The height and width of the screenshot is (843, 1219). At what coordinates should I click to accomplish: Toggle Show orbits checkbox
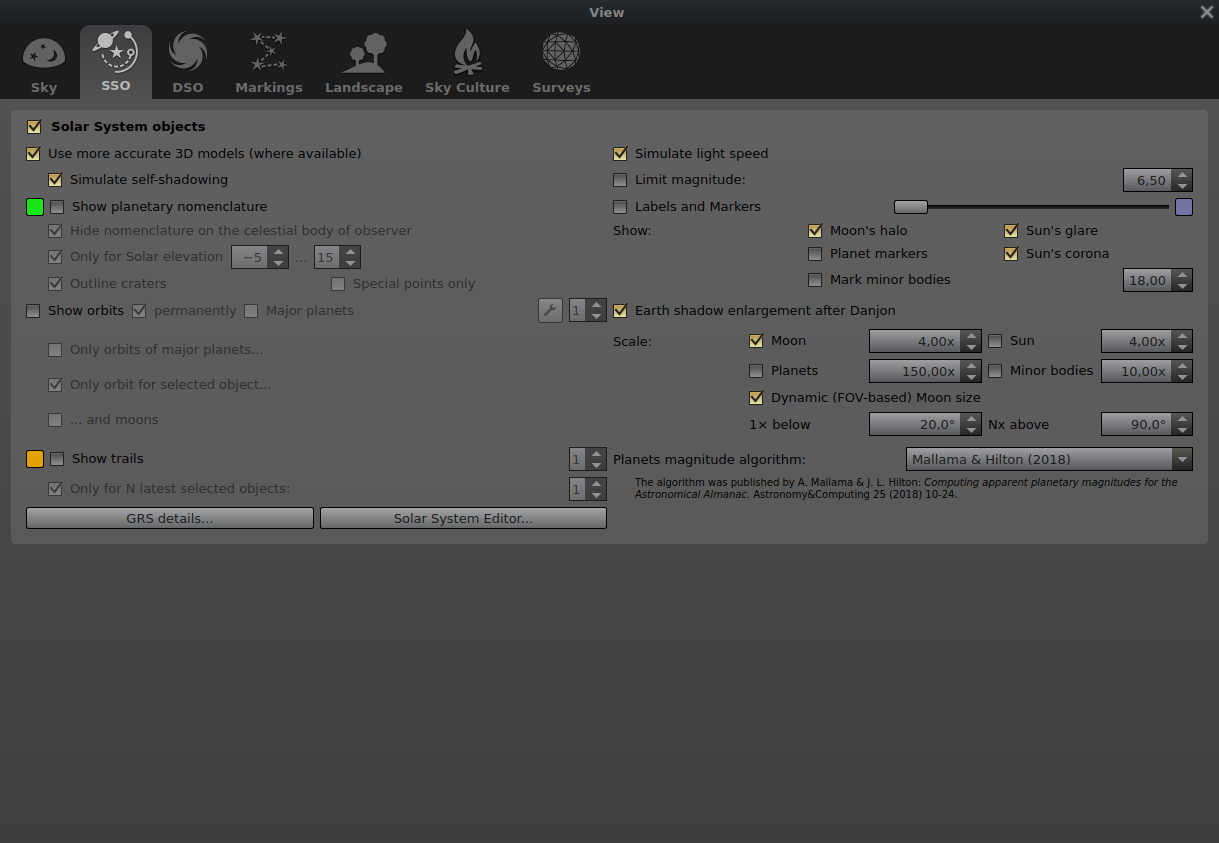pos(33,311)
